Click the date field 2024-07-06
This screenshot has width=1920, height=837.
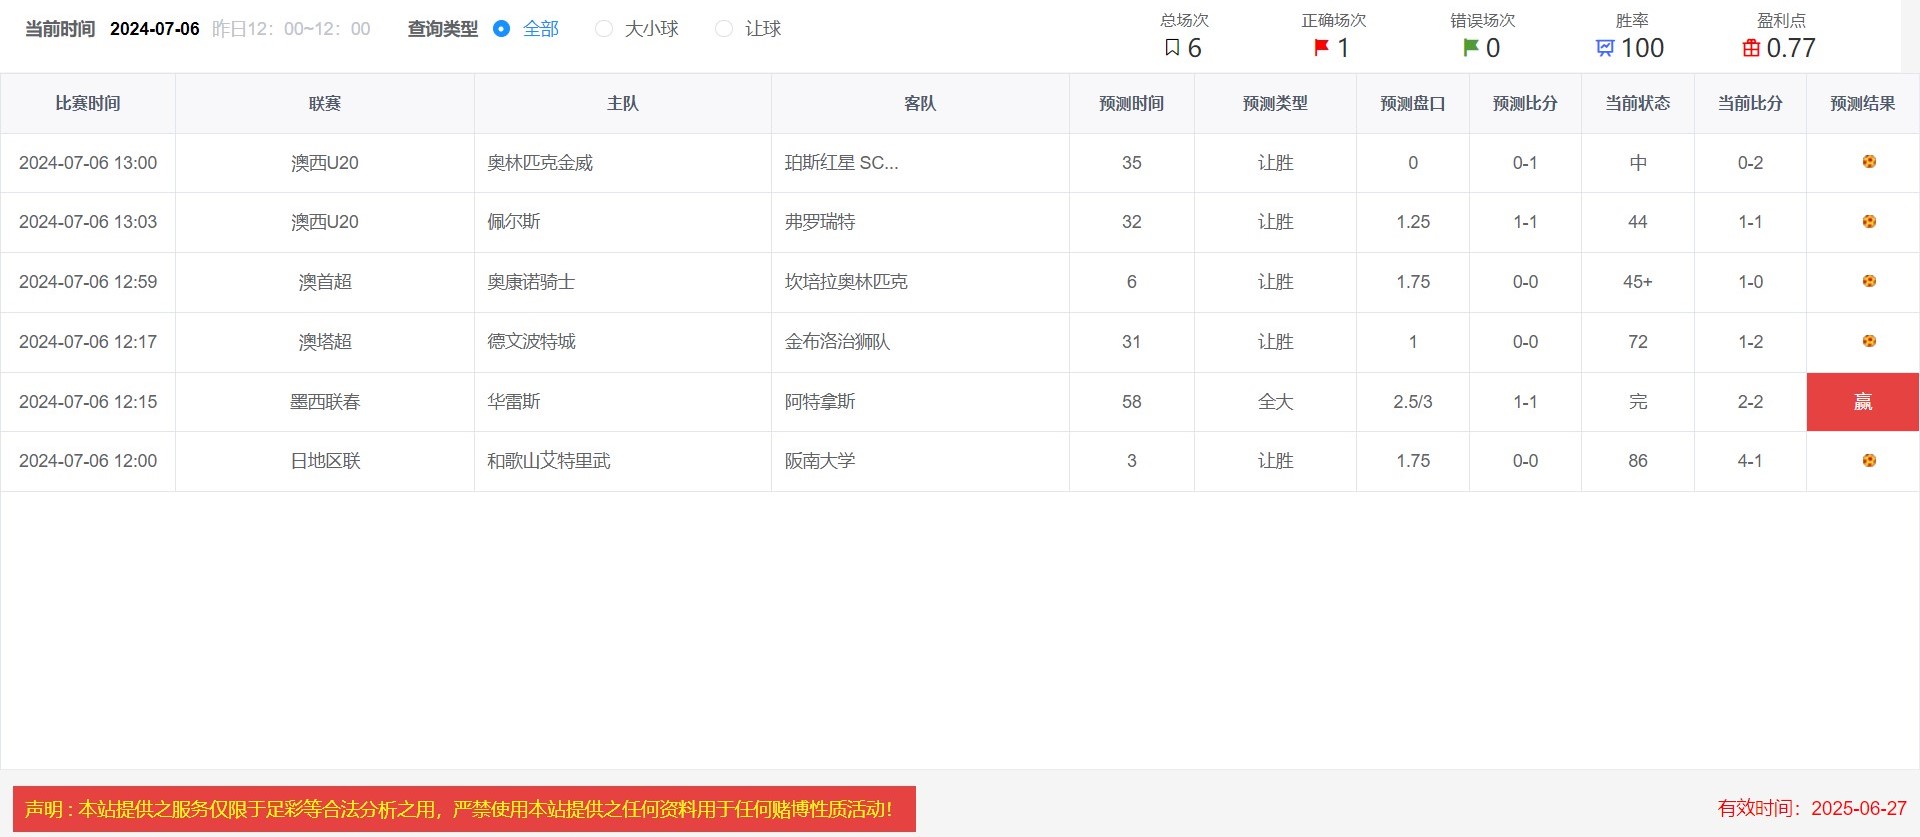155,29
